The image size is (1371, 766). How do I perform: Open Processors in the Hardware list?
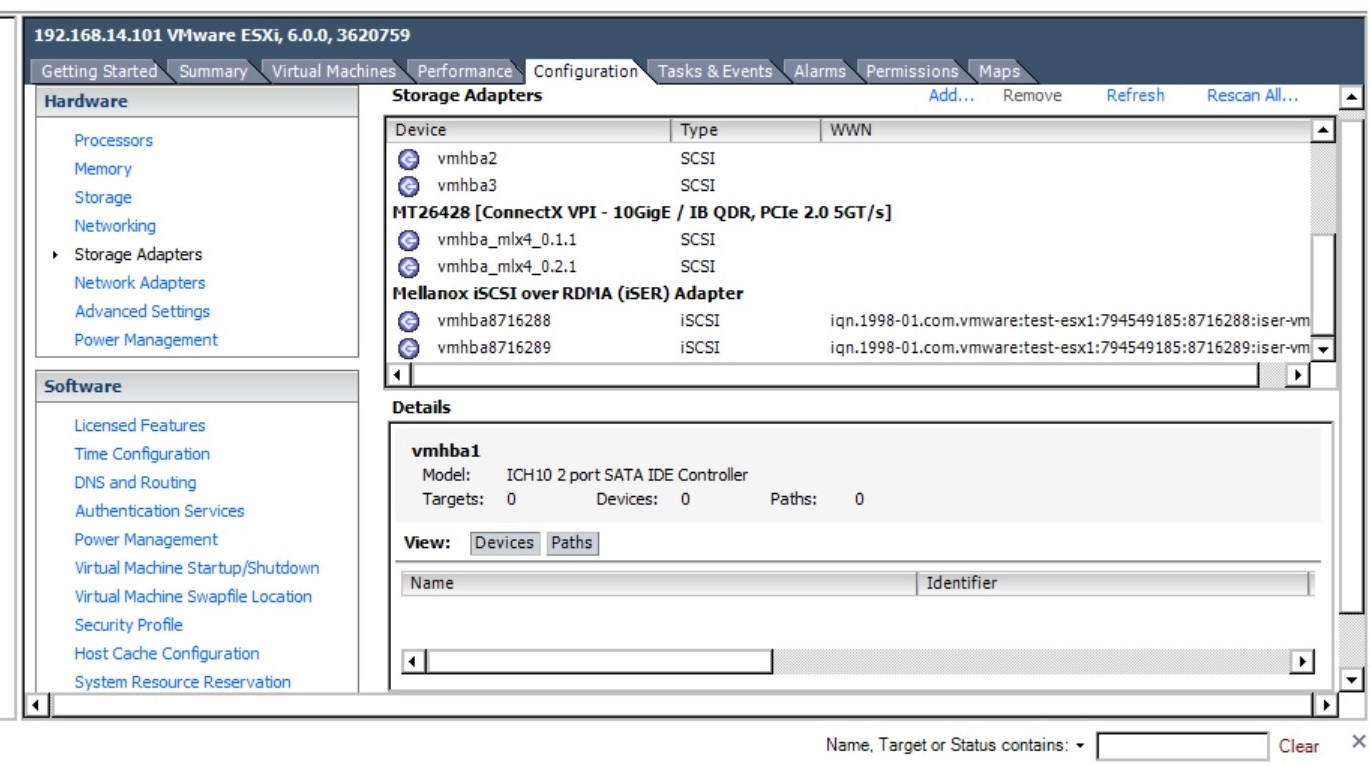click(x=114, y=141)
